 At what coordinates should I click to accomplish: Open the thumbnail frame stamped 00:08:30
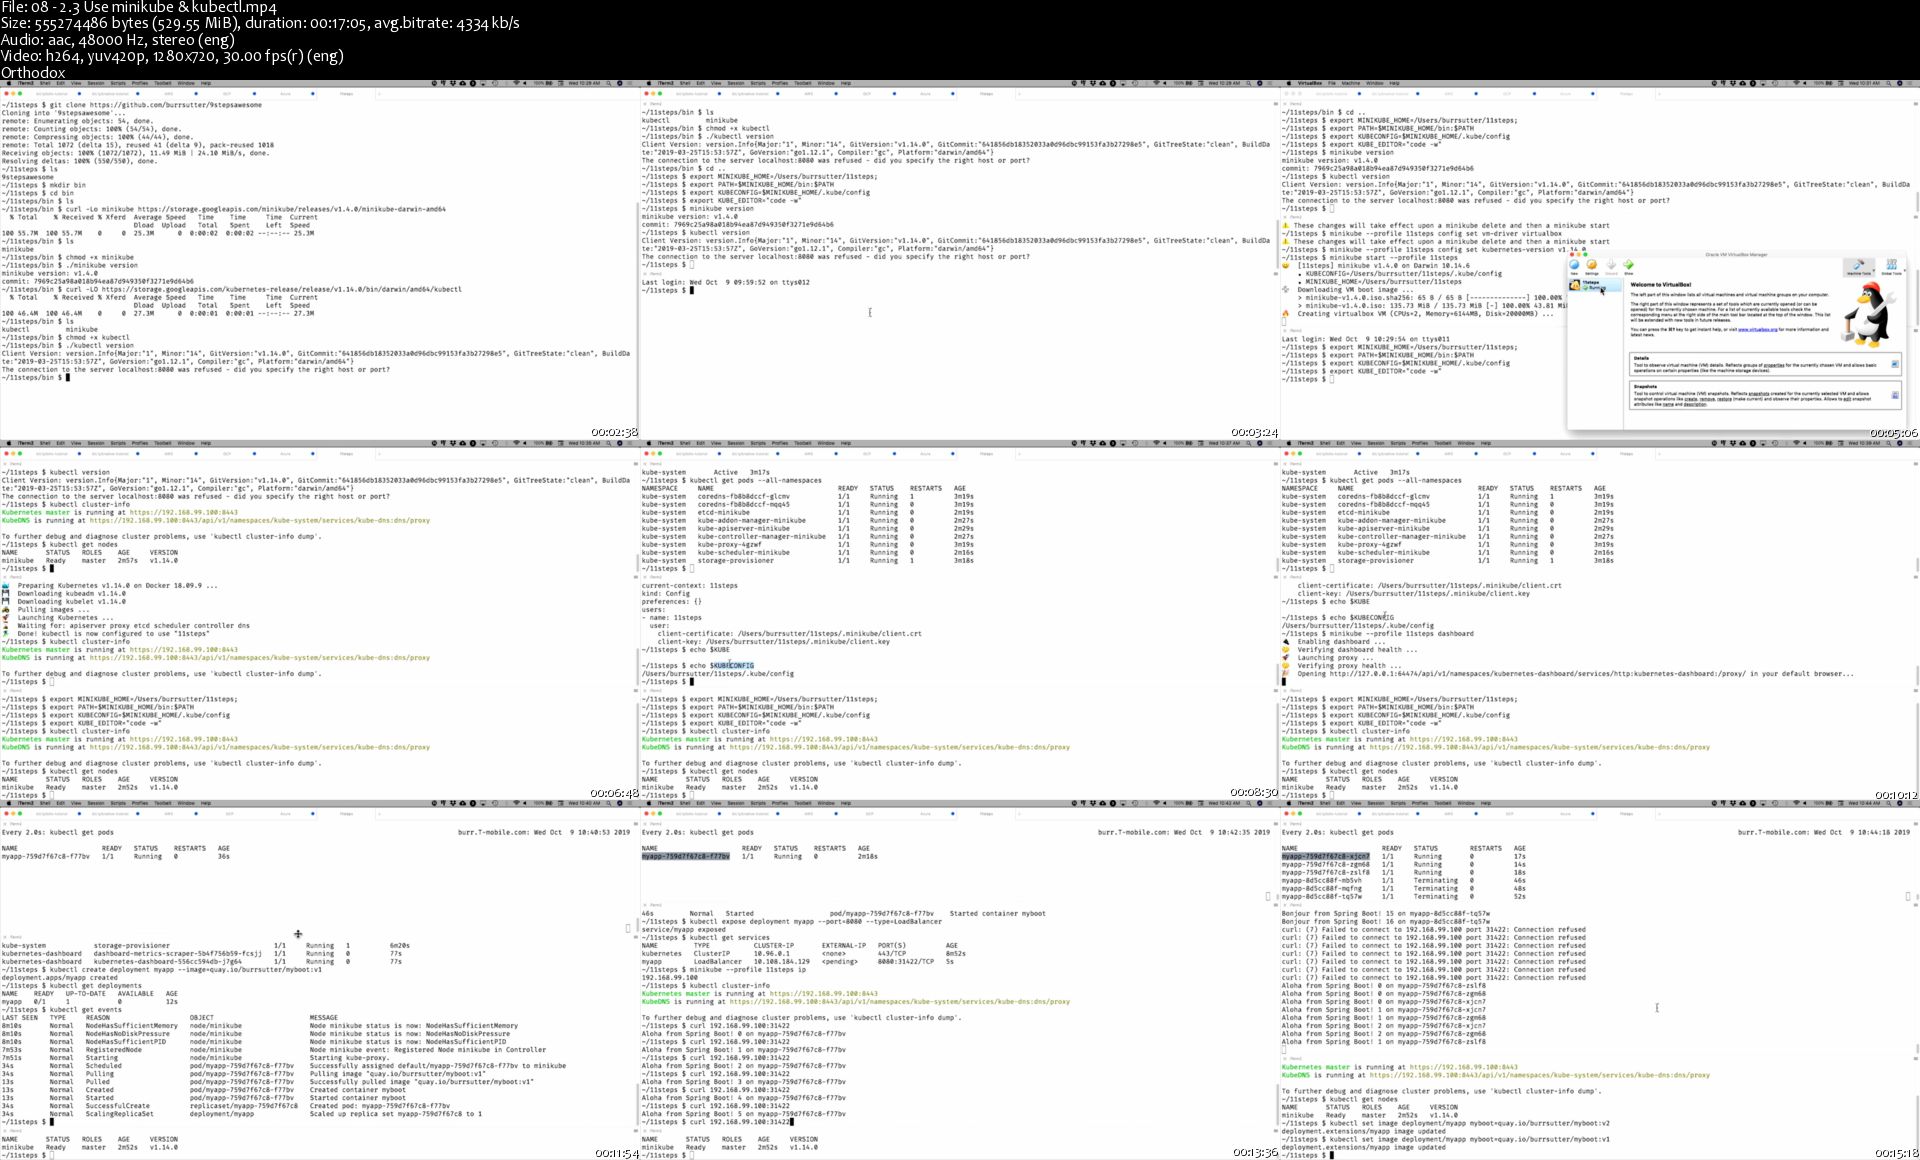coord(959,620)
